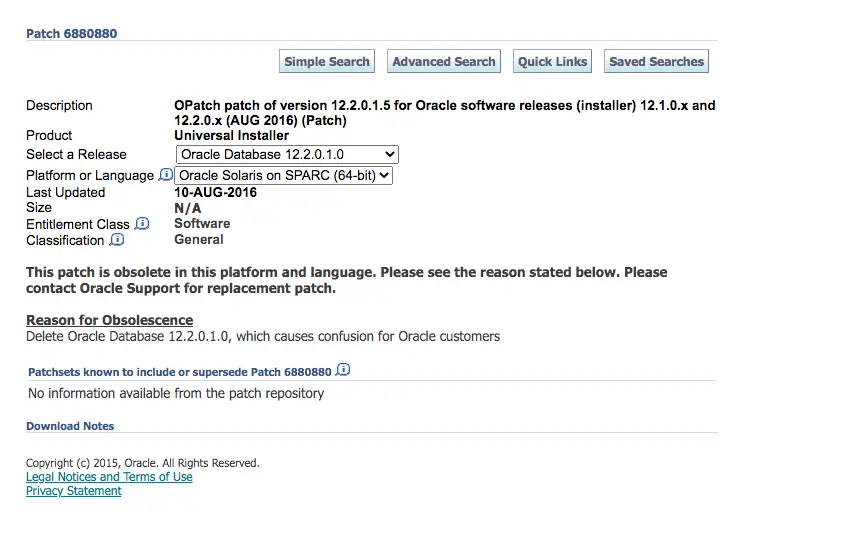846x548 pixels.
Task: Click the Download Notes section heading
Action: [70, 426]
